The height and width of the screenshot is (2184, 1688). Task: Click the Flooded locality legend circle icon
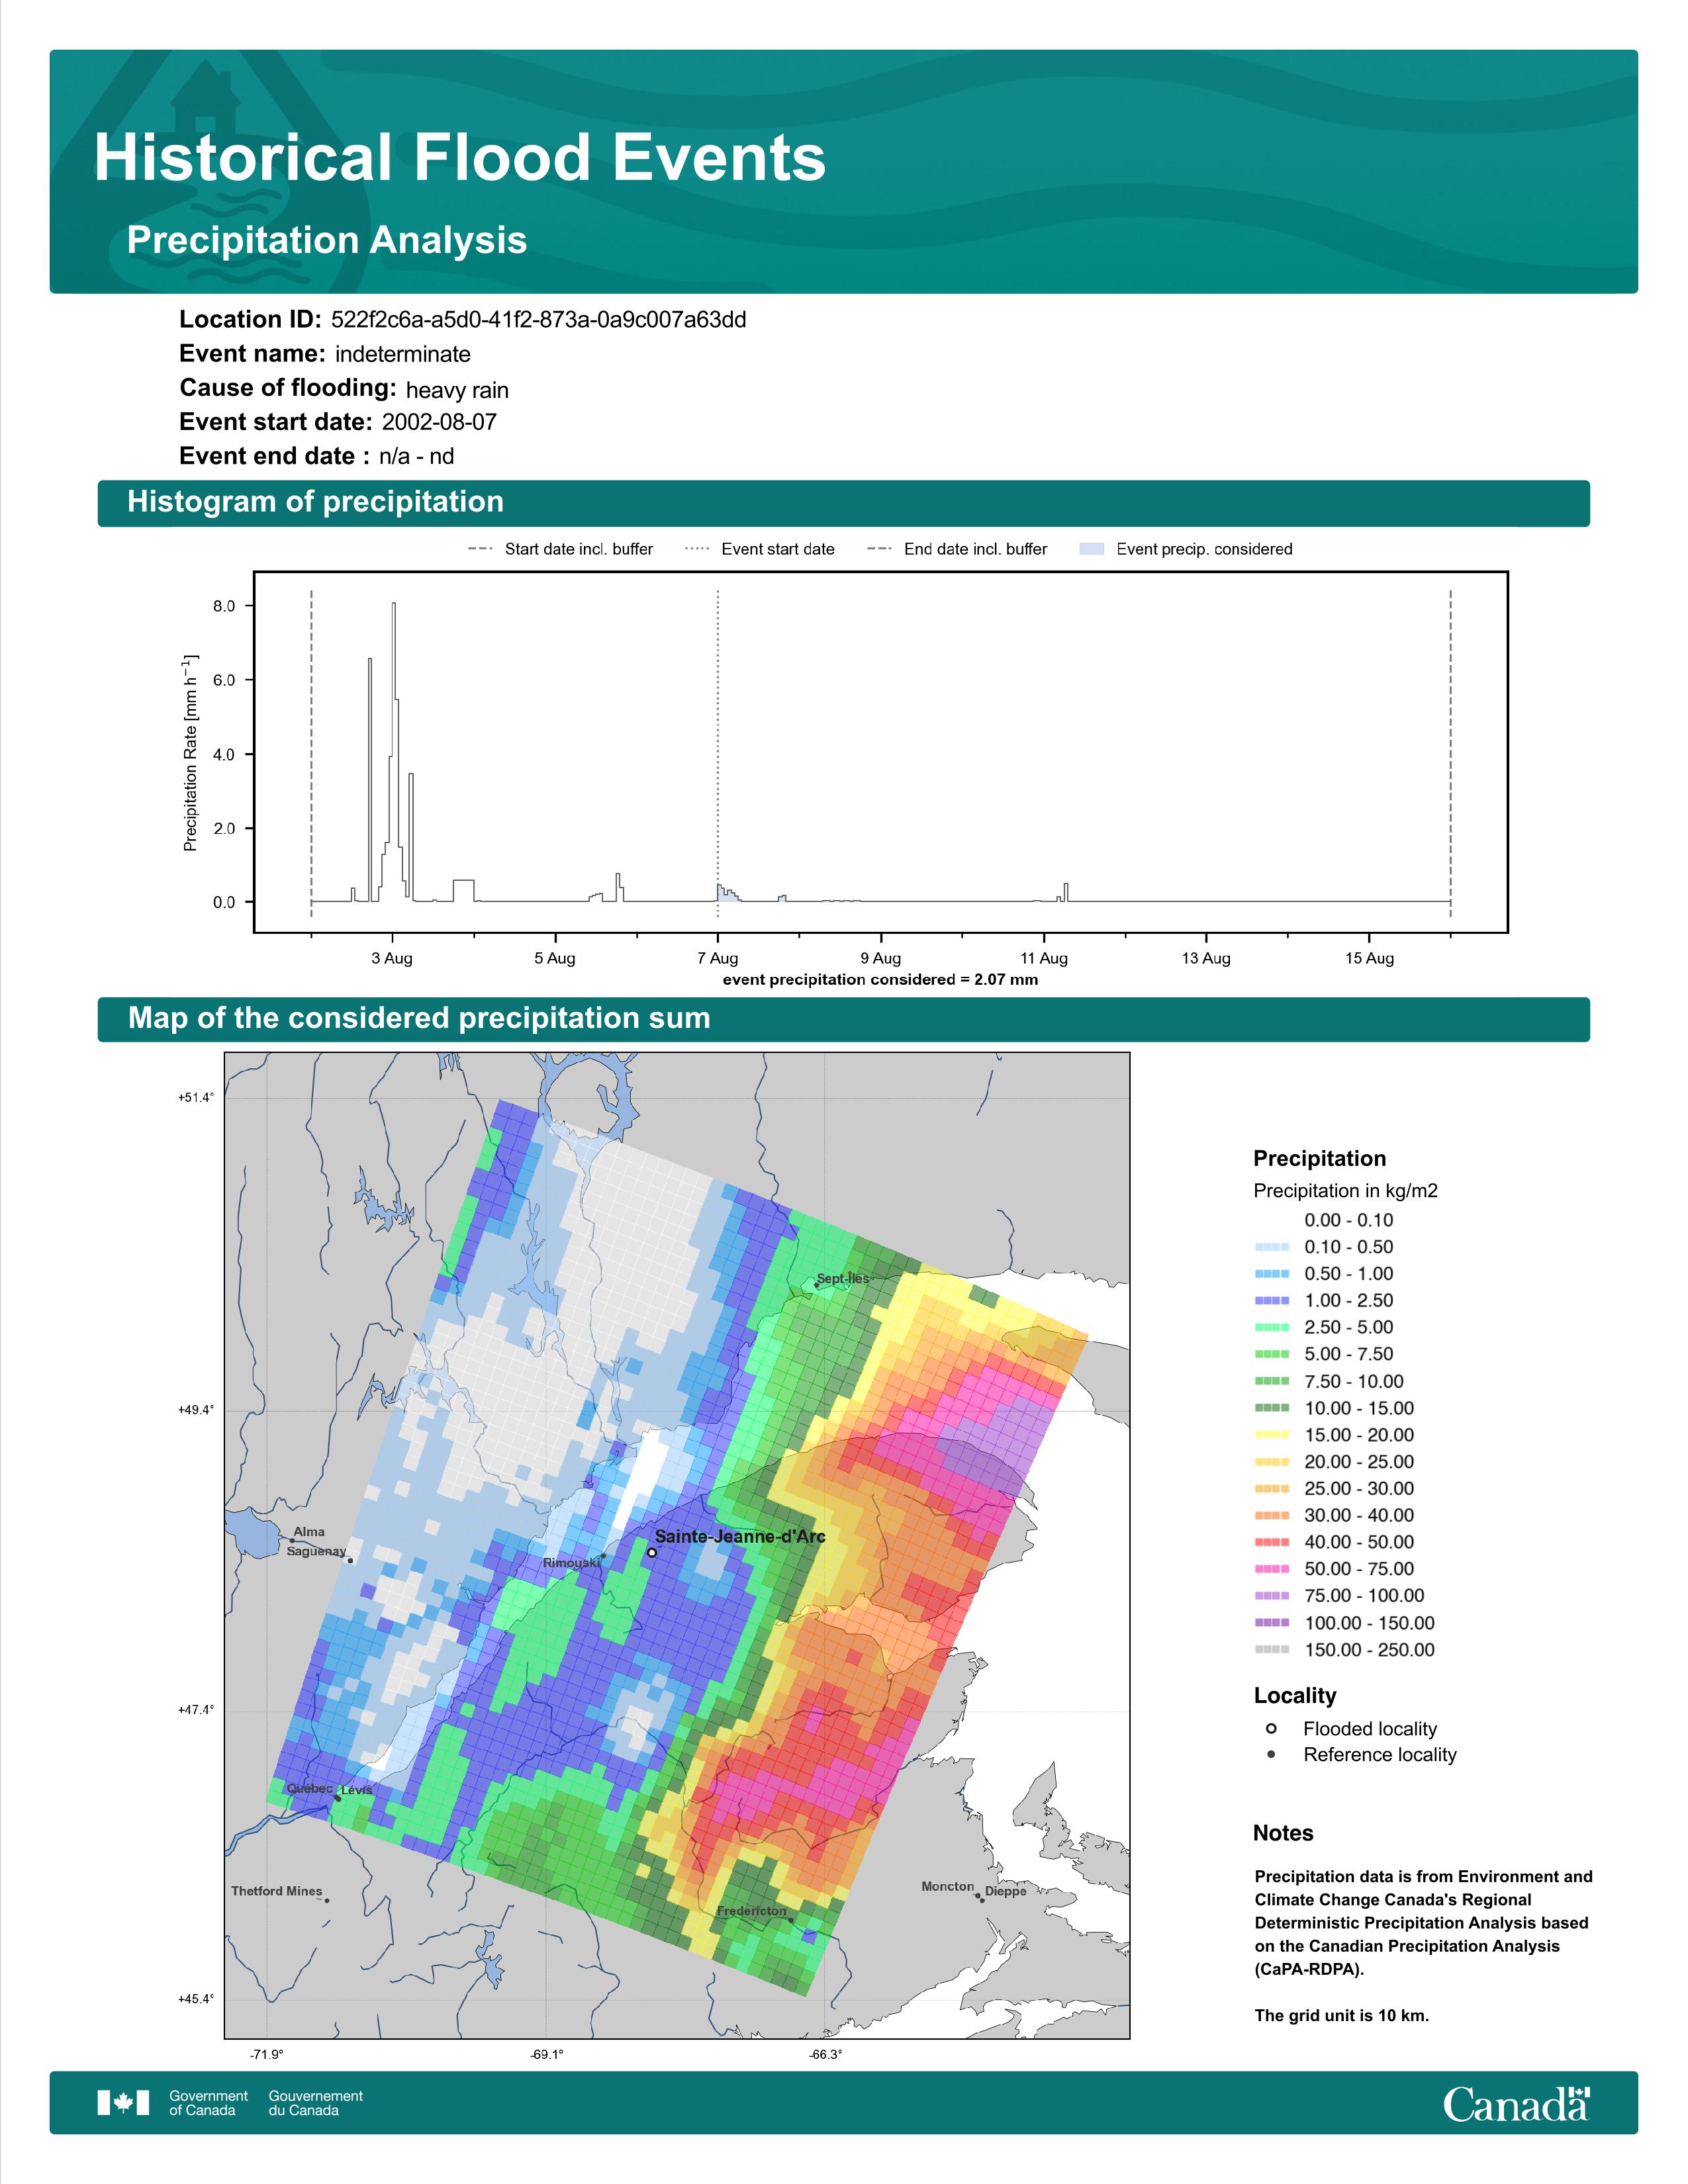(1271, 1729)
